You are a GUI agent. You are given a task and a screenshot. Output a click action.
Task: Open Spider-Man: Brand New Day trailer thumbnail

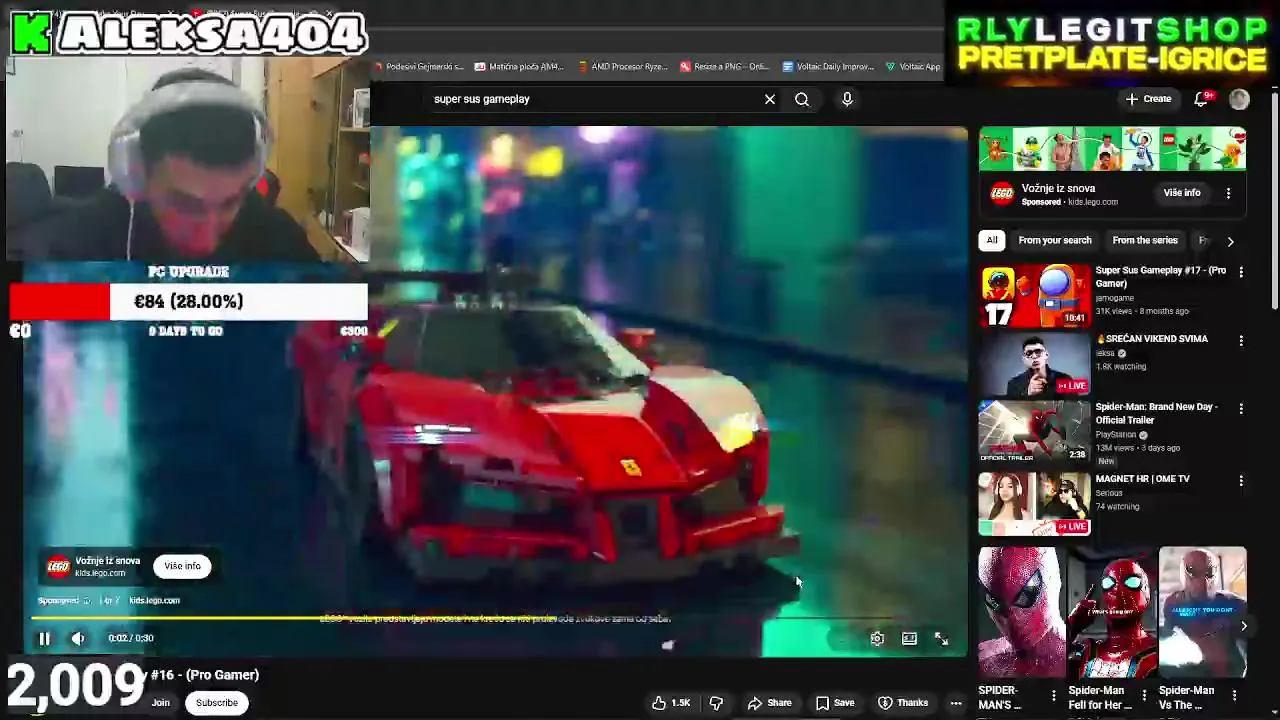(x=1034, y=431)
